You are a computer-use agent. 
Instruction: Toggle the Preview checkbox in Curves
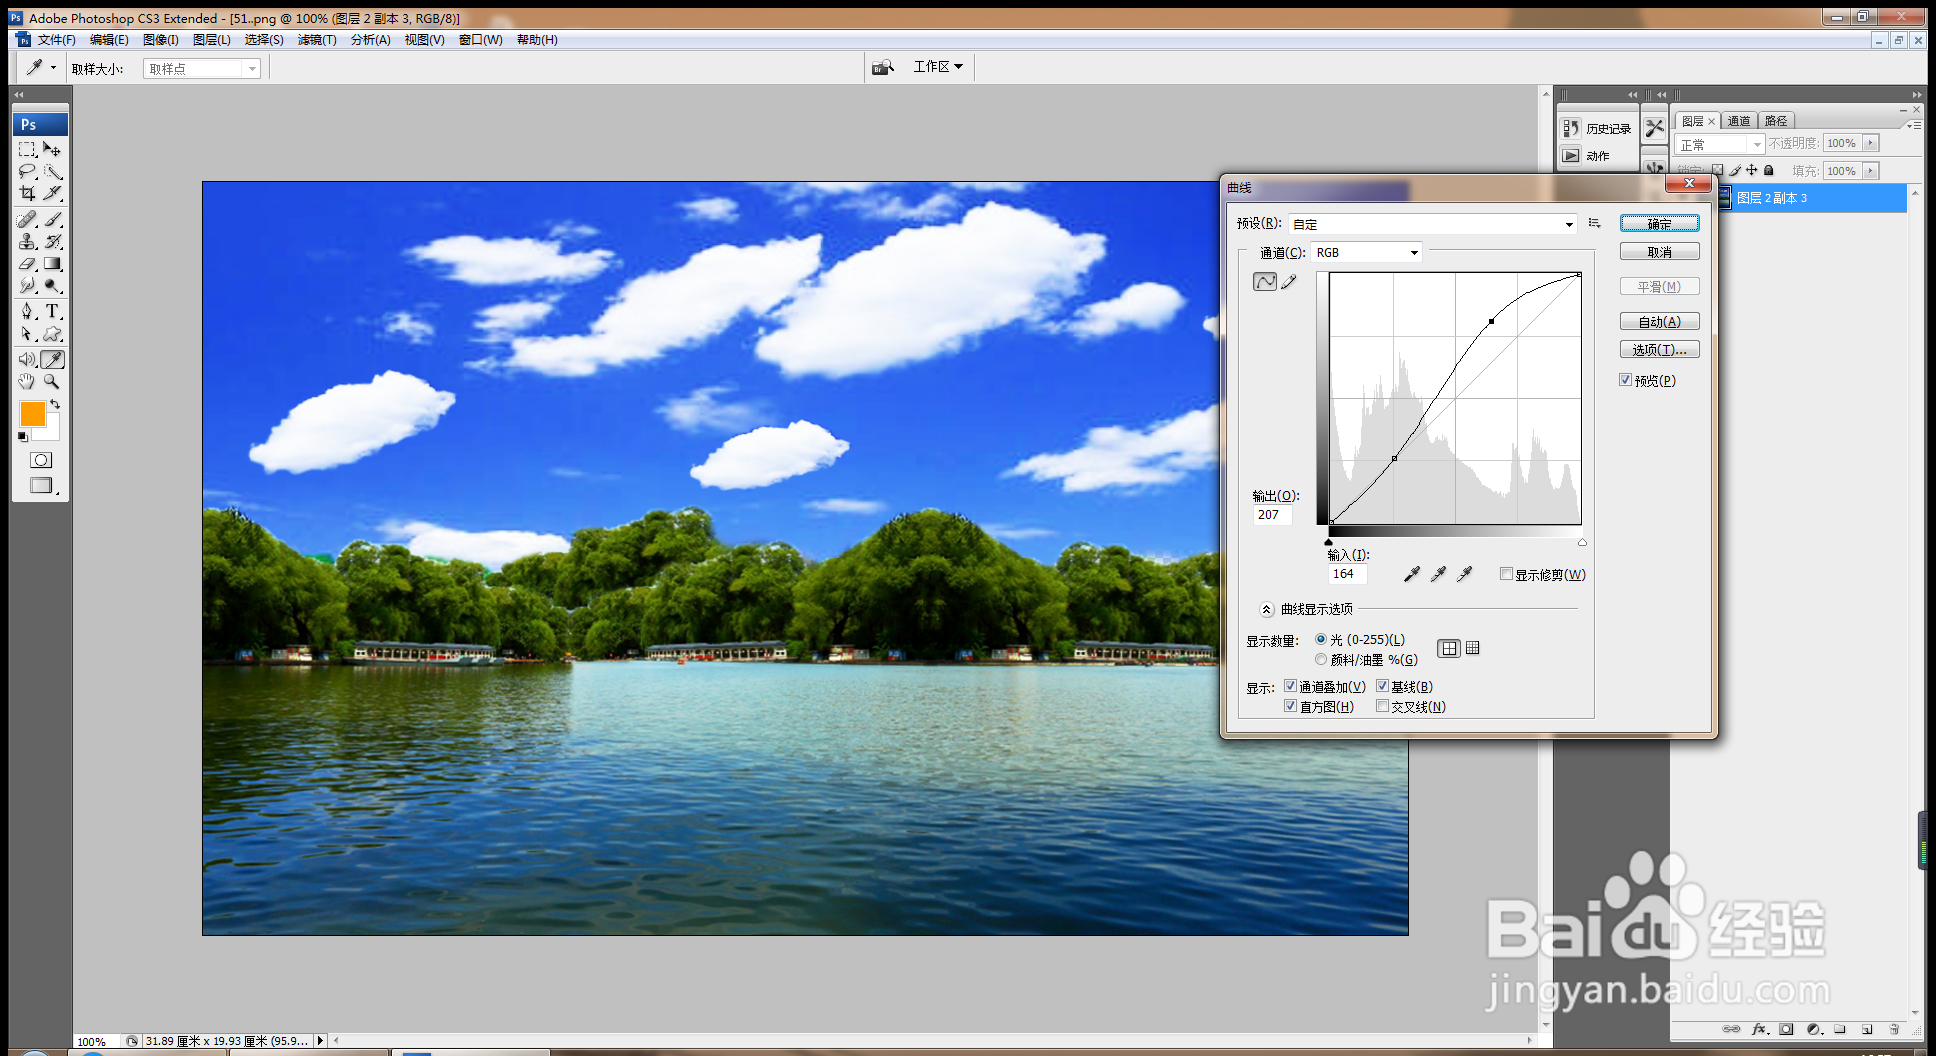pyautogui.click(x=1626, y=380)
